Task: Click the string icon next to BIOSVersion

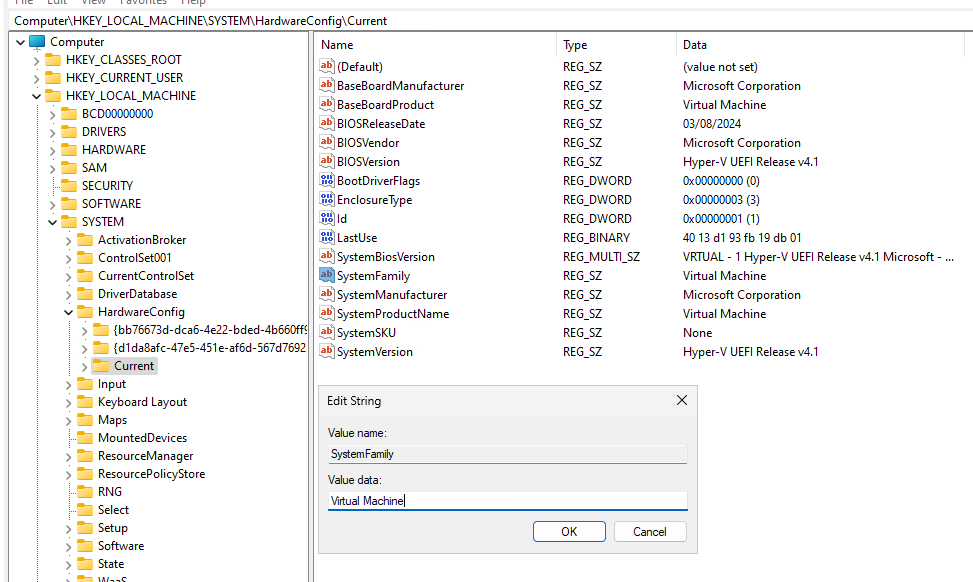Action: [326, 161]
